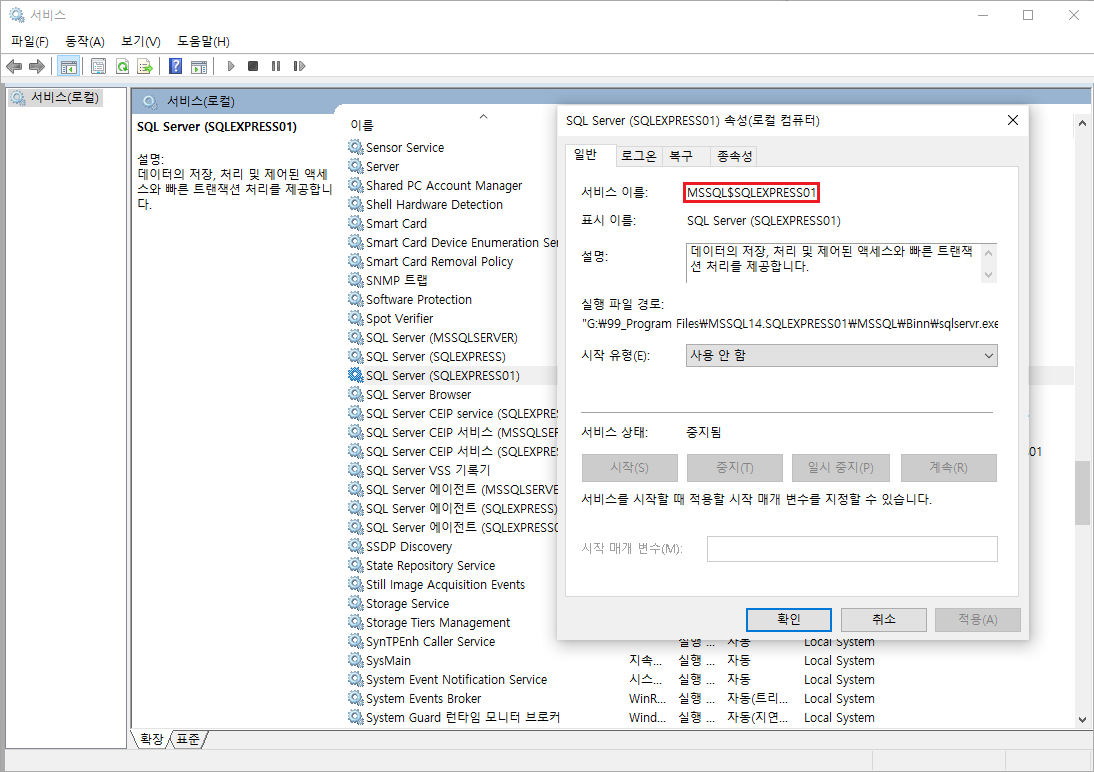Click the 적용(A) button
The height and width of the screenshot is (772, 1094).
[977, 619]
